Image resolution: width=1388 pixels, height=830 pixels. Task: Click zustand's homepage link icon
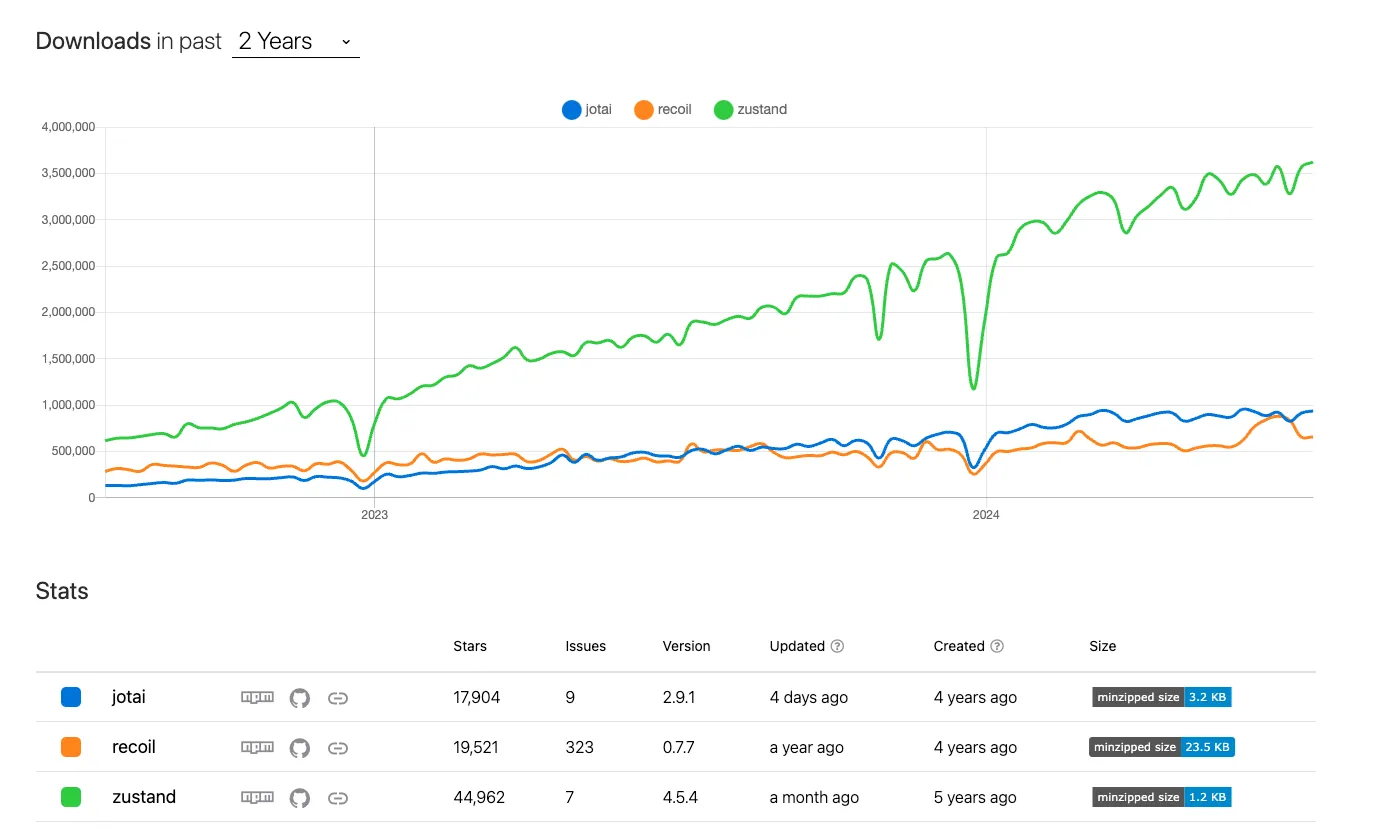[x=338, y=798]
